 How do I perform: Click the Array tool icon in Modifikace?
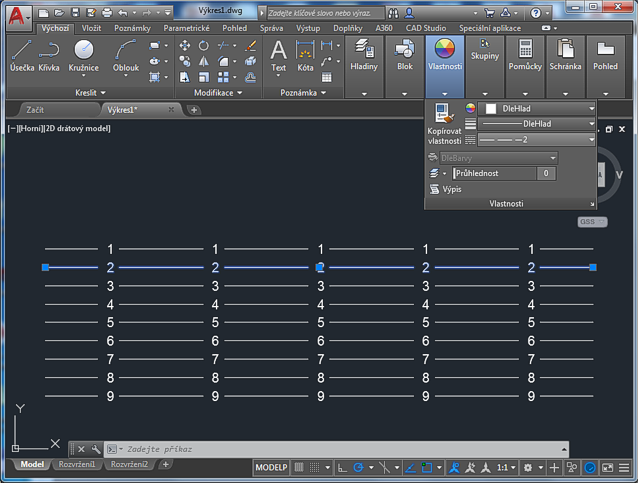click(x=223, y=77)
